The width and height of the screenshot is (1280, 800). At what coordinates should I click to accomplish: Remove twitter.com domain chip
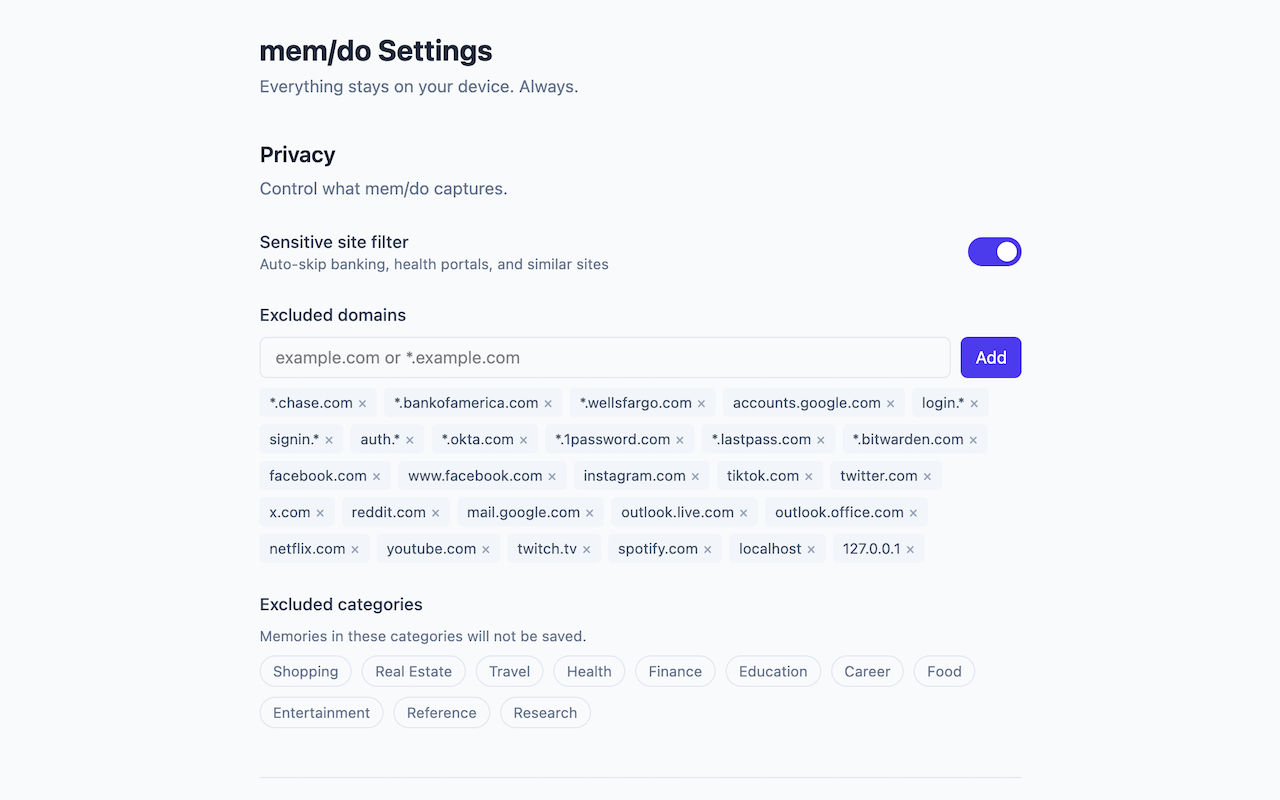(x=926, y=475)
